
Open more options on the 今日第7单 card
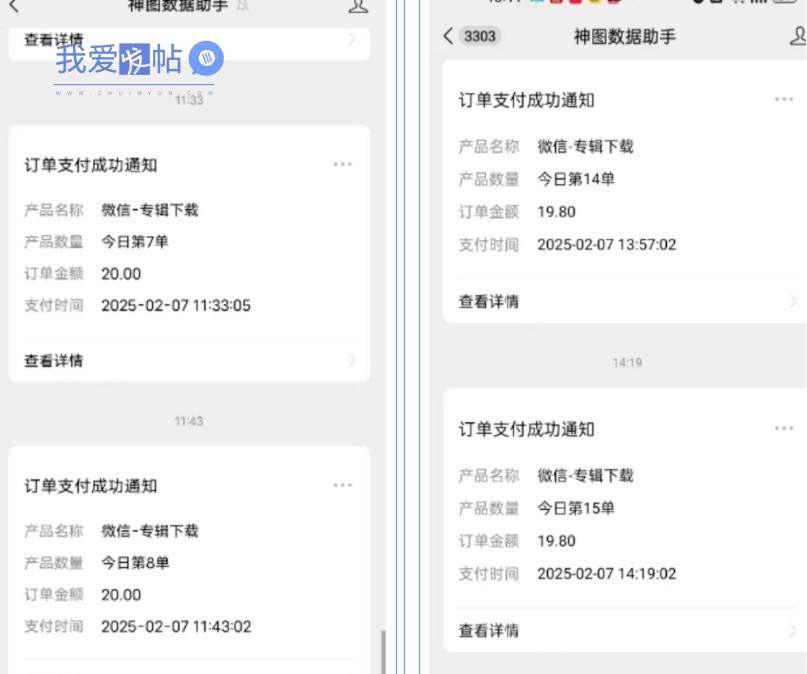(x=342, y=164)
